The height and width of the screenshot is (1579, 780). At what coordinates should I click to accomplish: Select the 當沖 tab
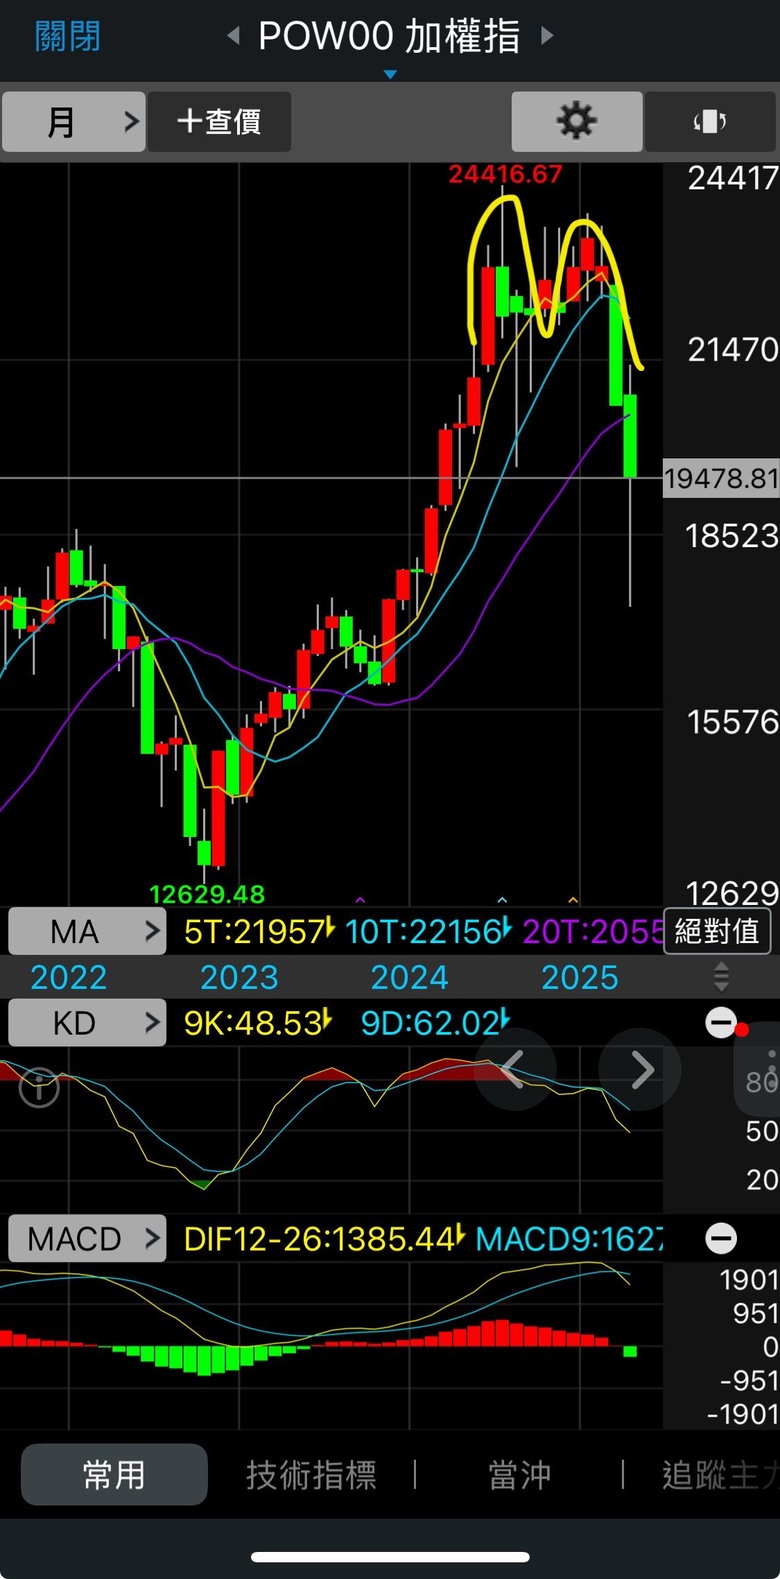[x=519, y=1475]
